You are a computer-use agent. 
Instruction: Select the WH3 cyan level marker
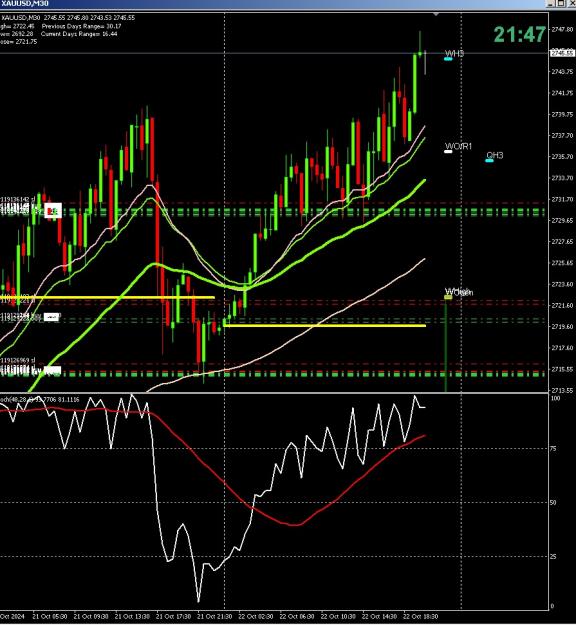click(448, 59)
